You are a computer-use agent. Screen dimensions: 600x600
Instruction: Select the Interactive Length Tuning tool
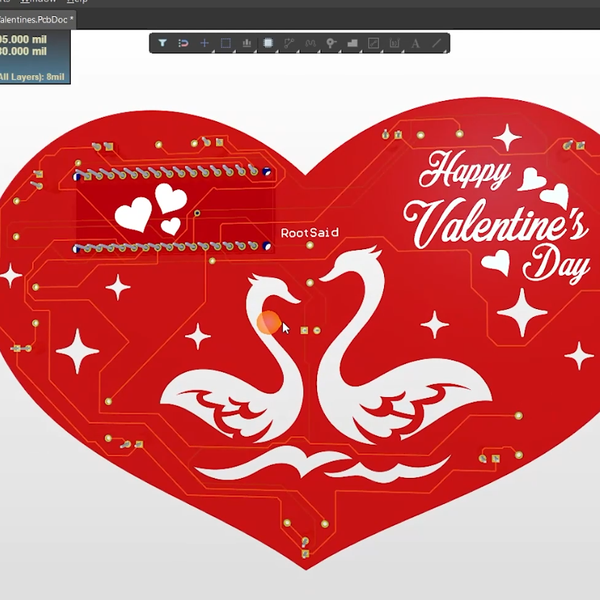pyautogui.click(x=310, y=43)
